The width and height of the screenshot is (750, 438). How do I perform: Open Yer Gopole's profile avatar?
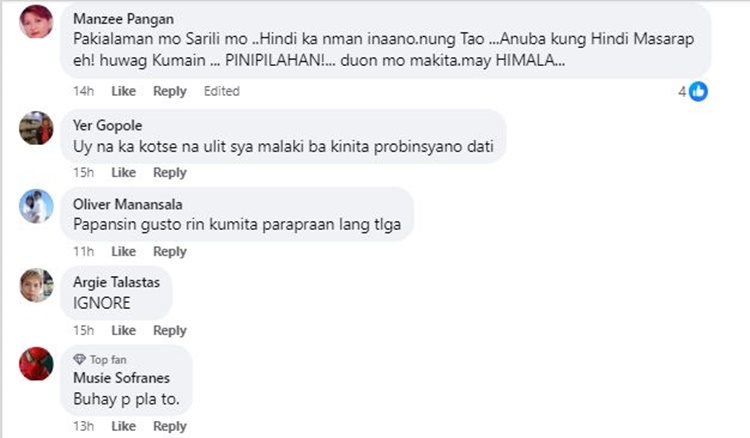(36, 128)
